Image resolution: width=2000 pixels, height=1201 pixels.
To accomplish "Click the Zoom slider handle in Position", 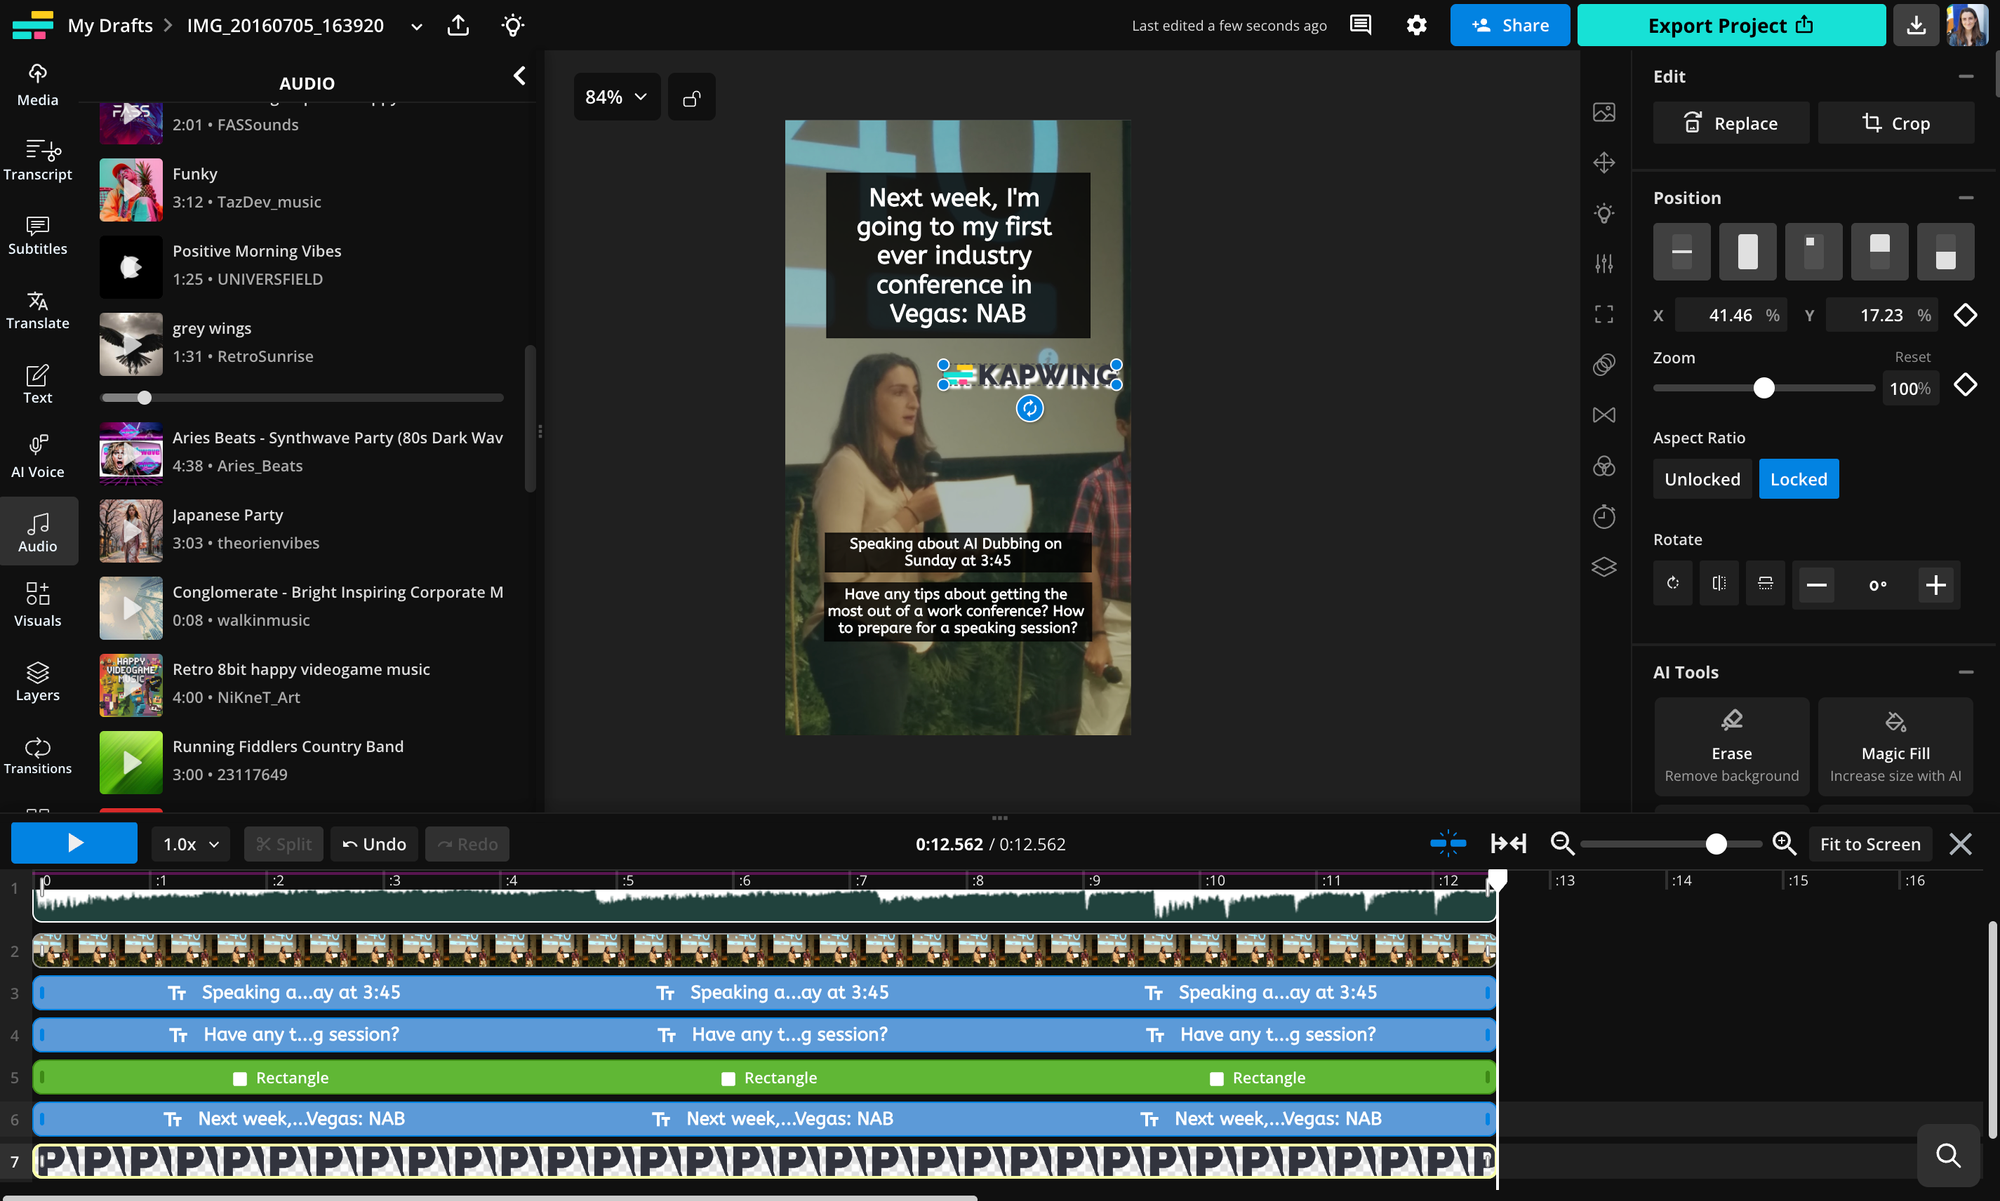I will point(1764,388).
